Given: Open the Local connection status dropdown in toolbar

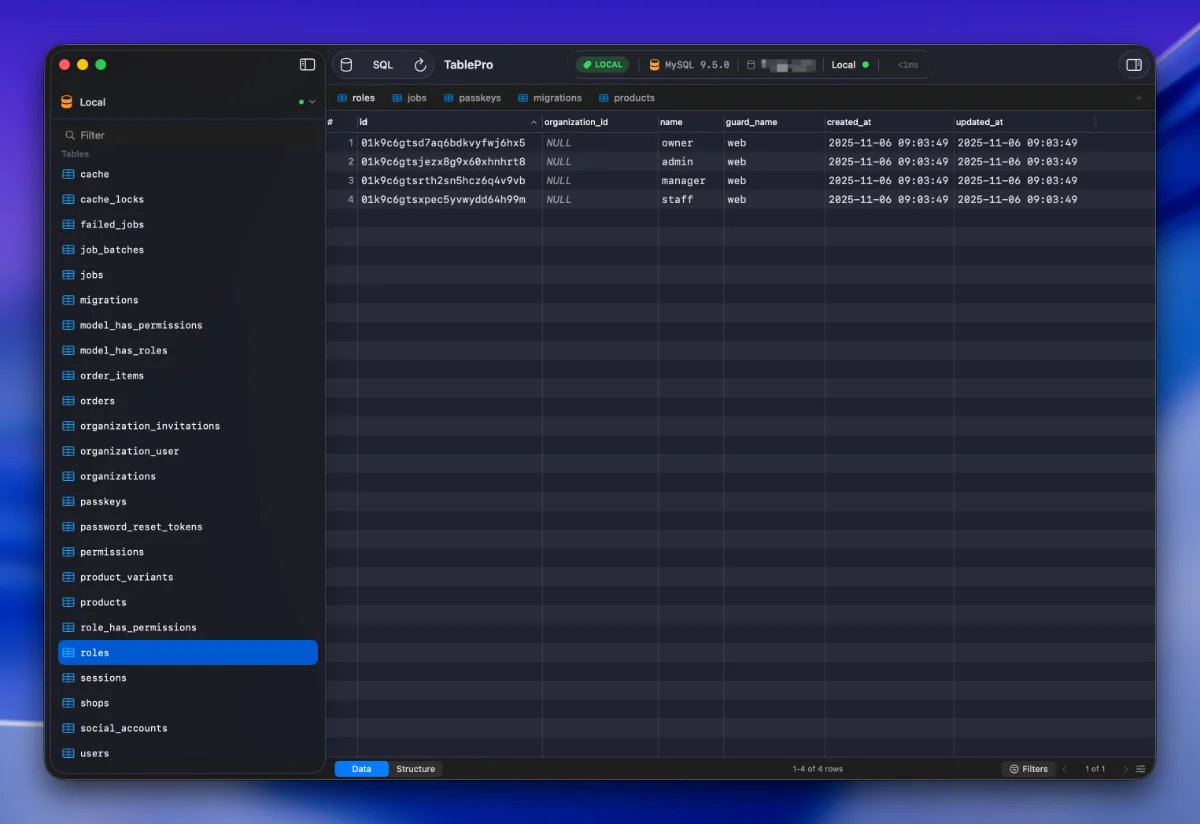Looking at the screenshot, I should [848, 64].
